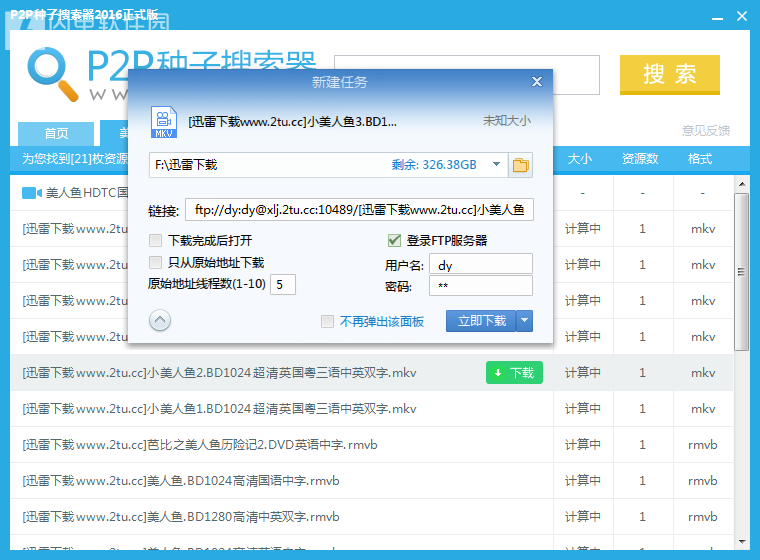Screen dimensions: 760x560
Task: Click the 链接 ftp URL field
Action: pos(360,209)
